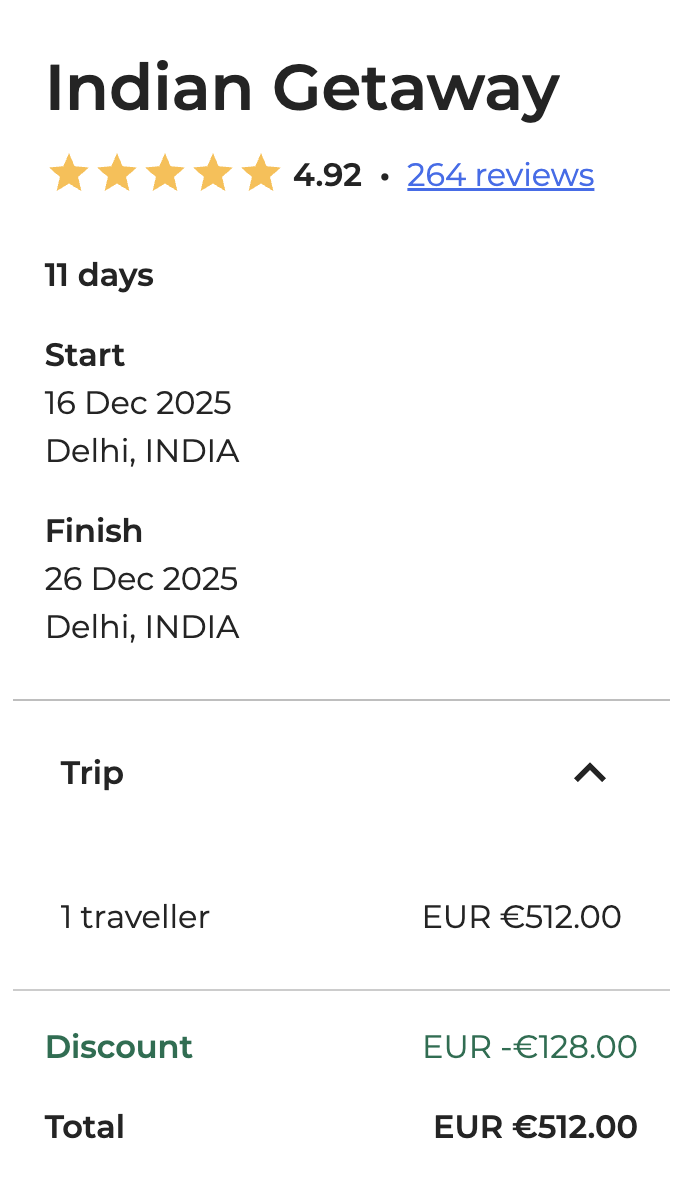Click the second rating star
This screenshot has height=1190, width=680.
click(x=116, y=173)
